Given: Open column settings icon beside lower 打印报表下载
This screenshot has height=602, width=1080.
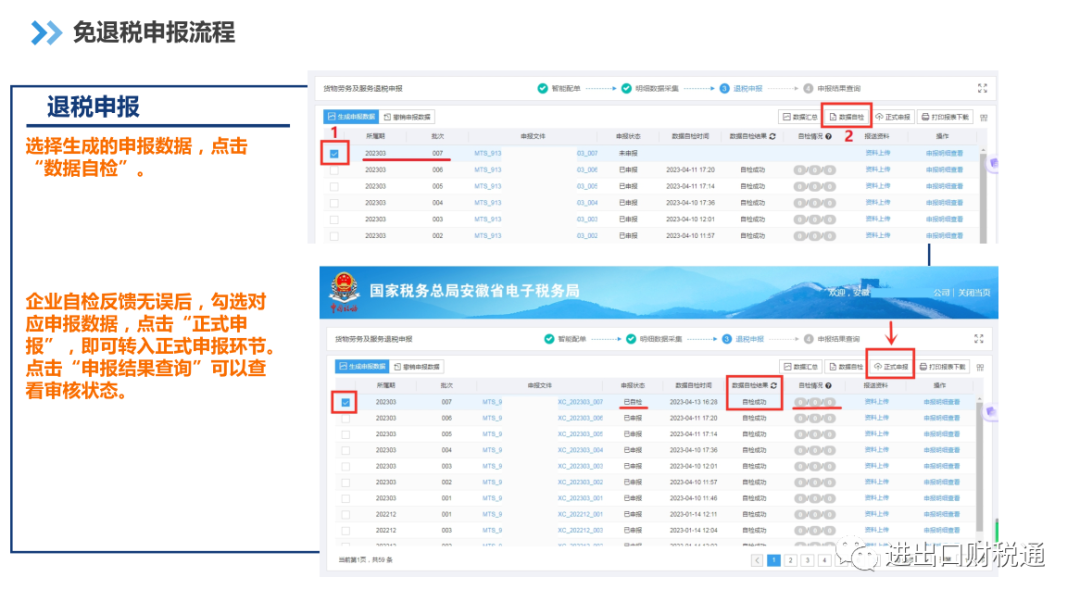Looking at the screenshot, I should pyautogui.click(x=980, y=367).
